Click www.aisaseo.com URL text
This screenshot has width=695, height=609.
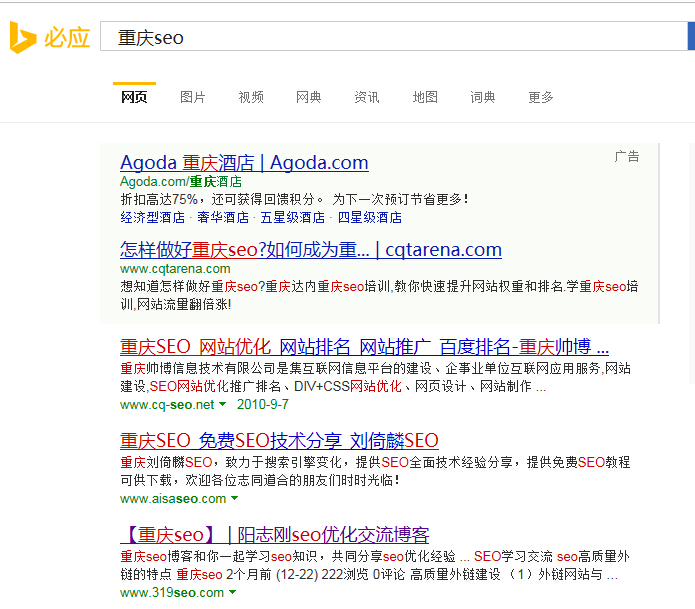173,499
